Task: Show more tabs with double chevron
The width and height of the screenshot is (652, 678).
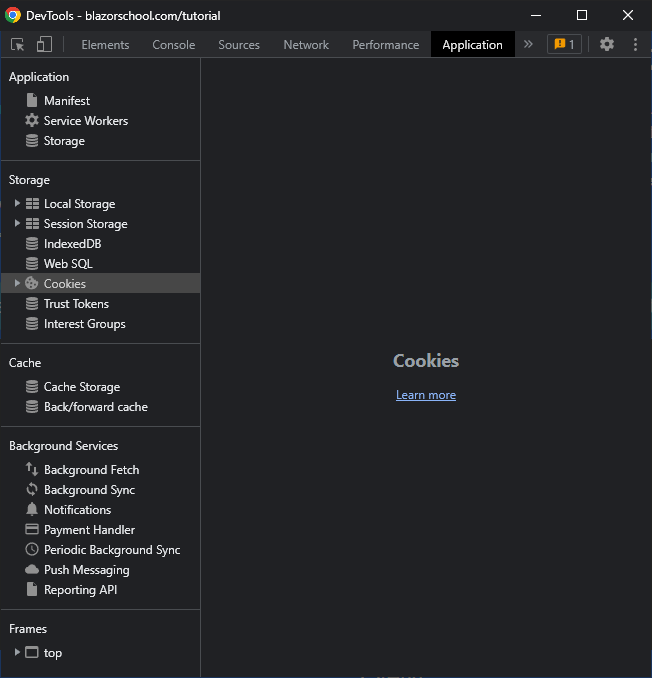Action: click(529, 44)
